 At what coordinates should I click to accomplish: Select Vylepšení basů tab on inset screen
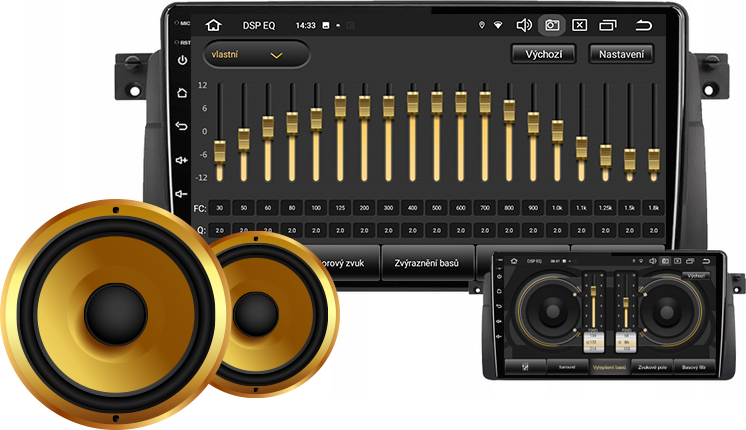pyautogui.click(x=609, y=367)
